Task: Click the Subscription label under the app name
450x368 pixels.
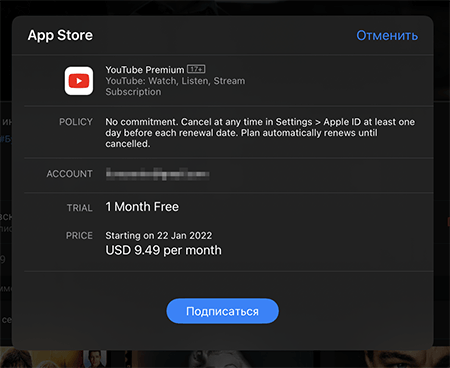Action: tap(133, 92)
